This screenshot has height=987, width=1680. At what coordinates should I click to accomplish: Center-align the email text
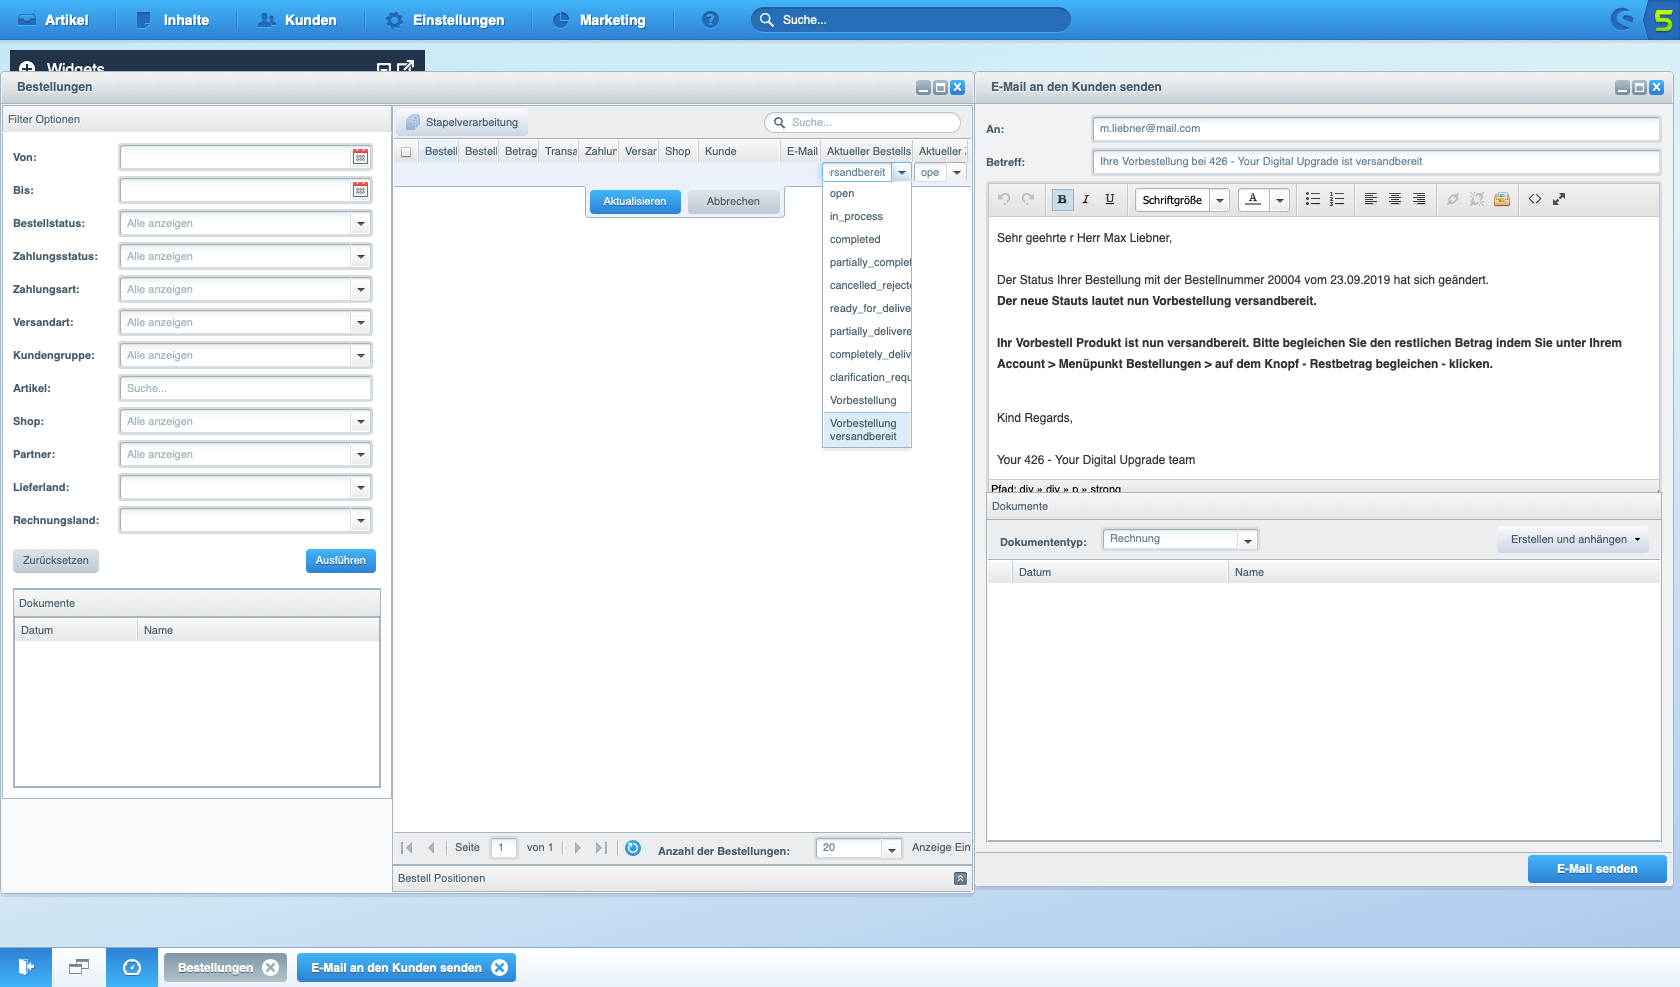click(x=1395, y=199)
